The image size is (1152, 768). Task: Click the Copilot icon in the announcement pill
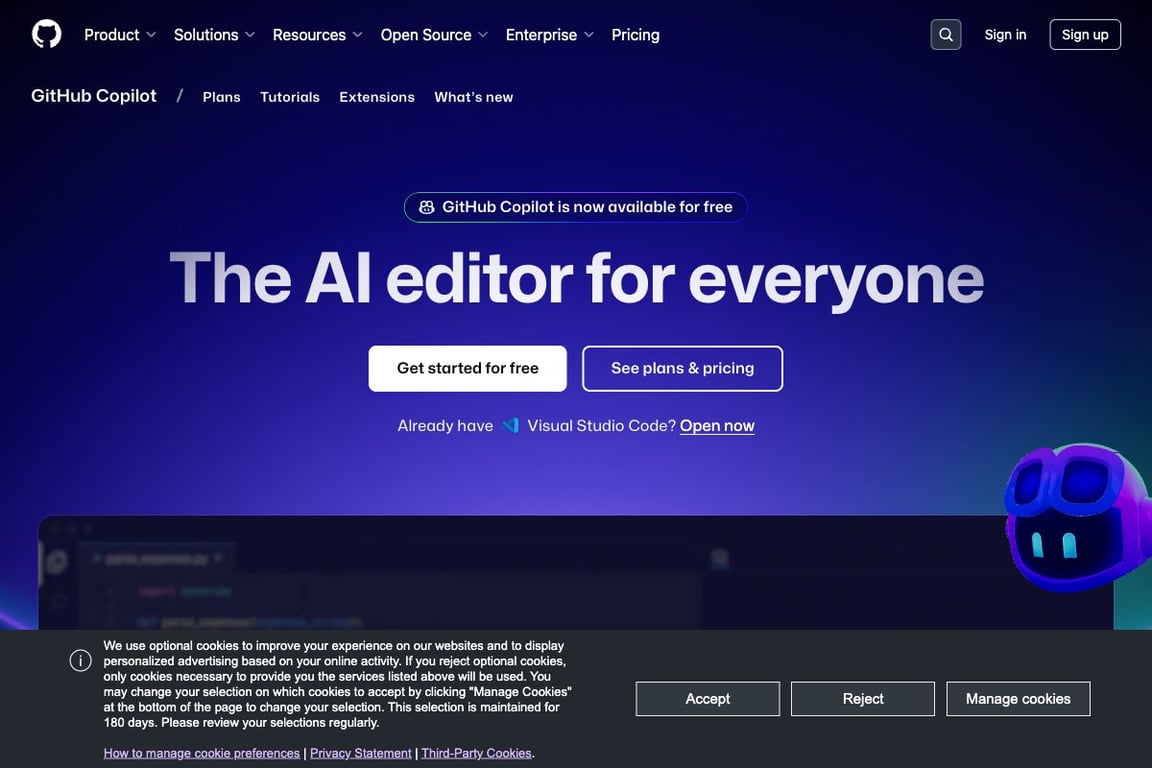[426, 207]
